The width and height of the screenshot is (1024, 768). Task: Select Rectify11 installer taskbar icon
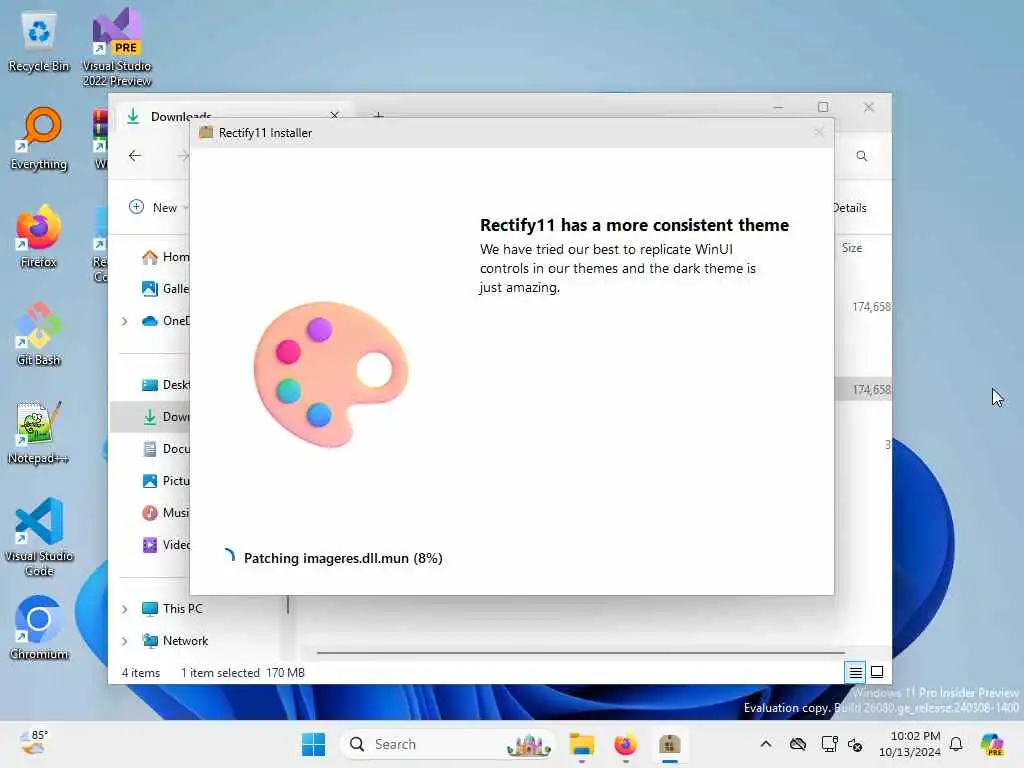[x=670, y=744]
